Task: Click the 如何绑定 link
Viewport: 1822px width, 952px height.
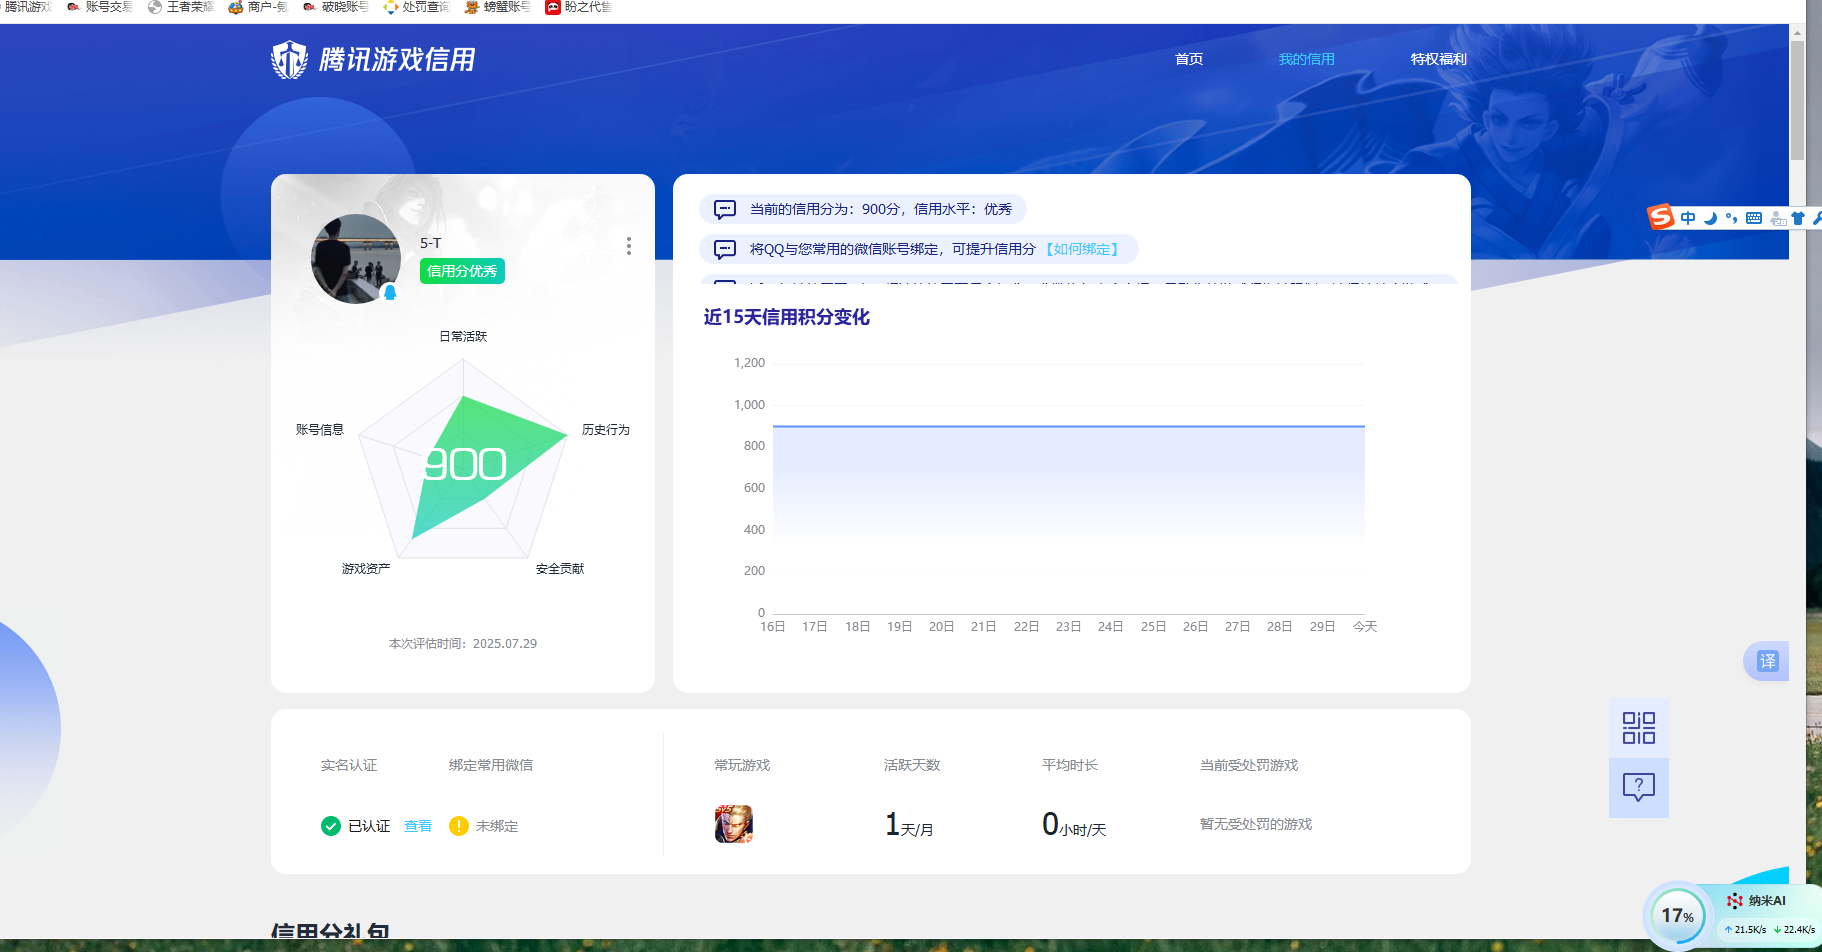Action: click(1082, 249)
